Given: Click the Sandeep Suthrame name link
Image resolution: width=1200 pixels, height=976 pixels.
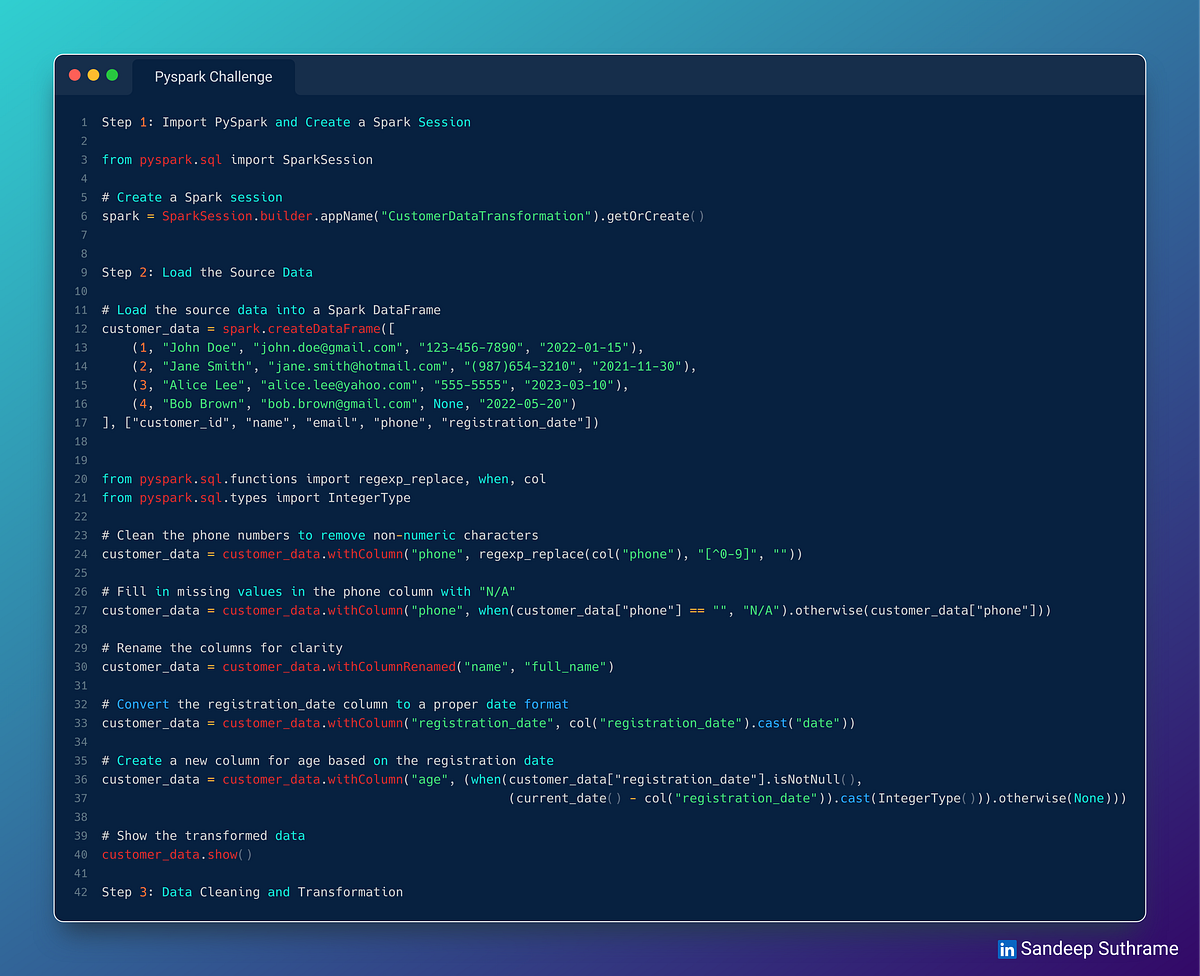Looking at the screenshot, I should 1098,948.
